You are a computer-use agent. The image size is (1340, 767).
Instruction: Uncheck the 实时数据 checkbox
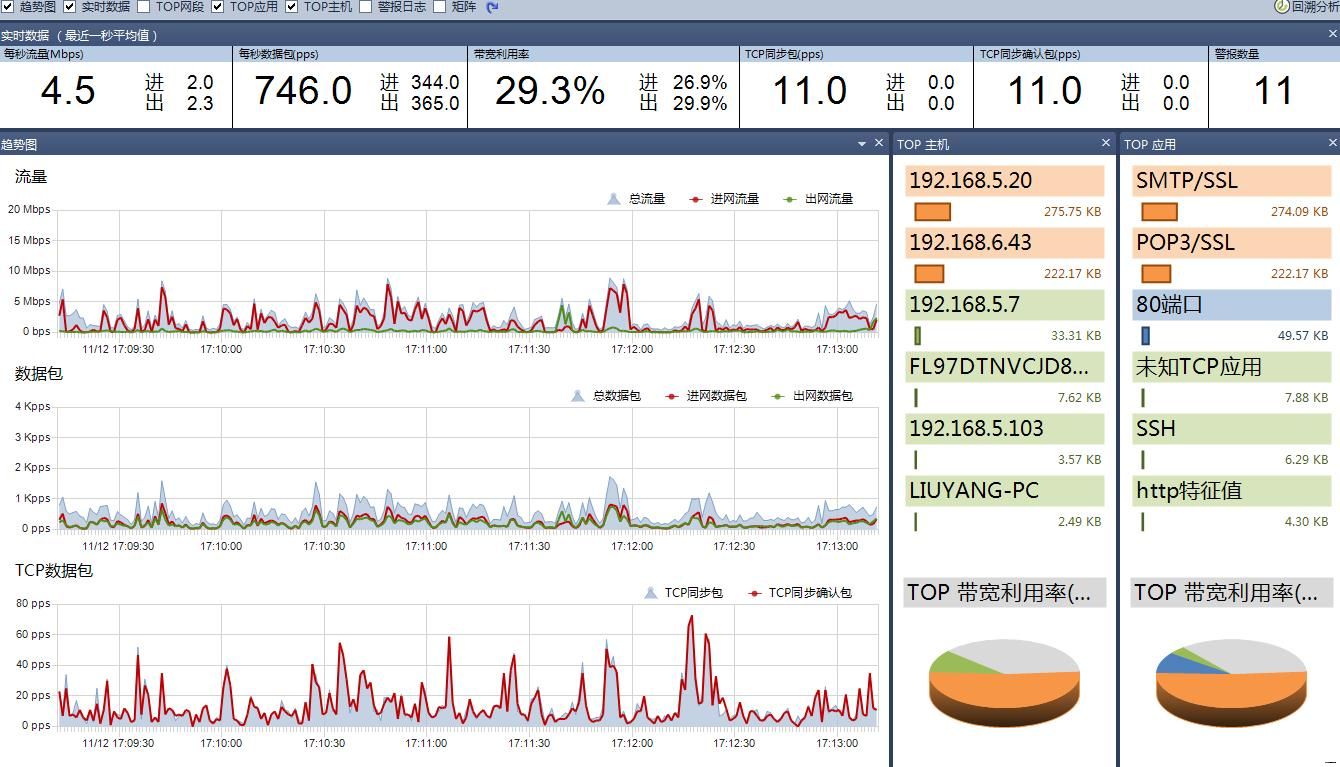[70, 7]
